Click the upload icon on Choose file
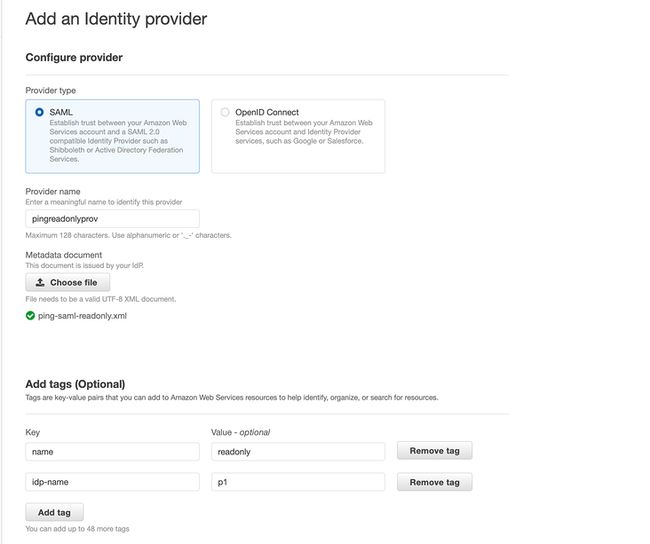Viewport: 650px width, 544px height. tap(40, 282)
